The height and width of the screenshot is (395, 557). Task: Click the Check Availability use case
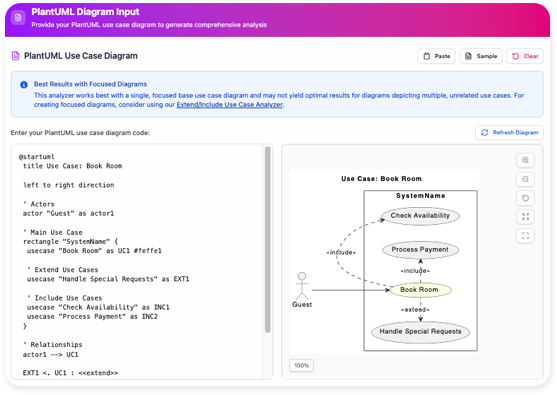pyautogui.click(x=420, y=216)
